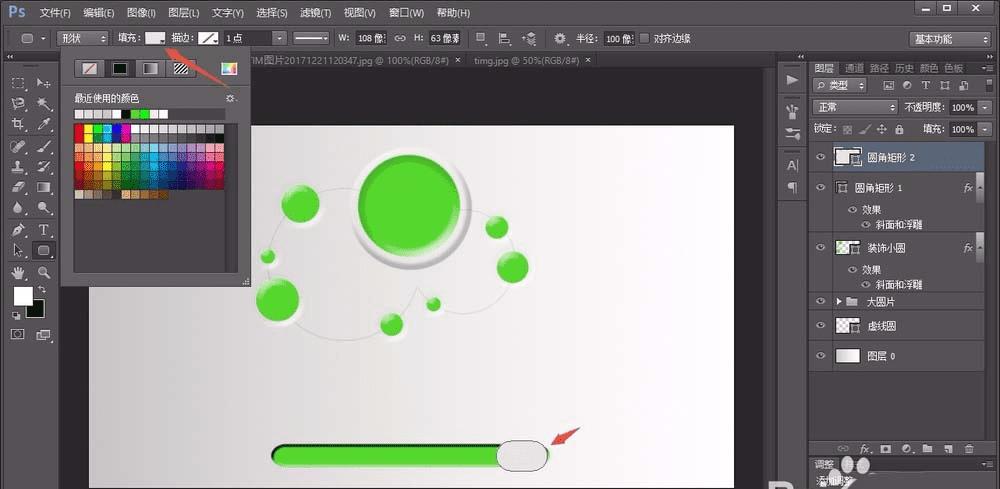The image size is (1000, 489).
Task: Select the Eyedropper tool
Action: [x=43, y=124]
